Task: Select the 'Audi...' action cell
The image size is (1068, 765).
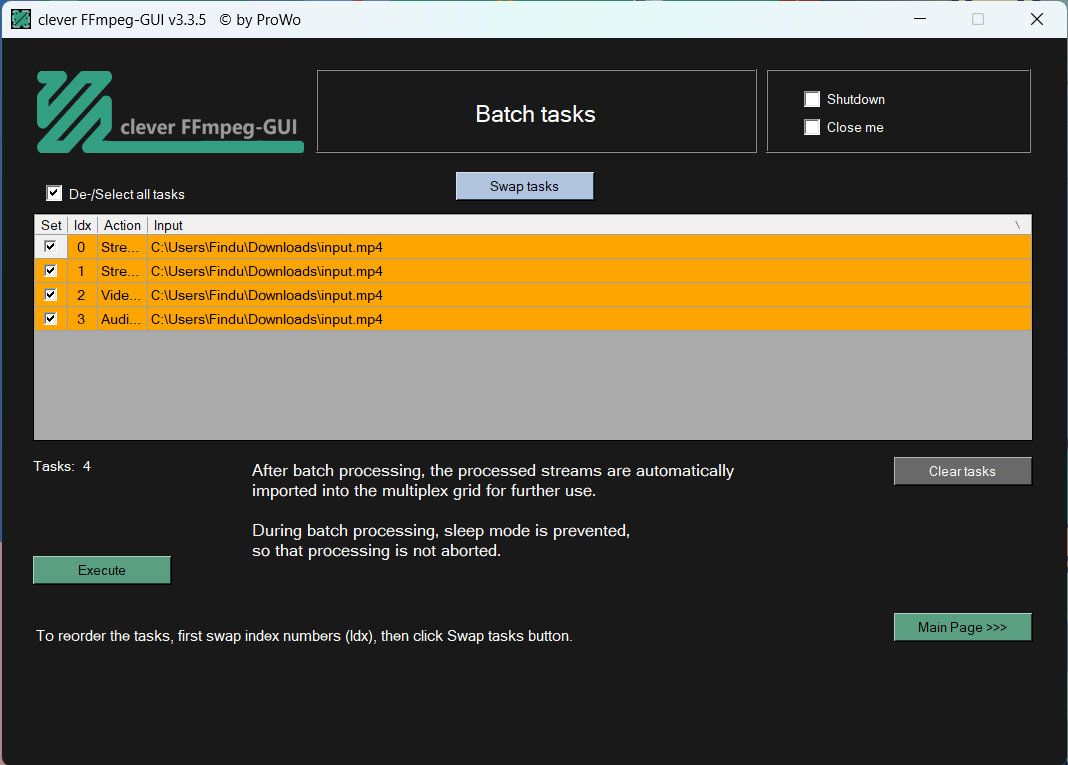Action: [122, 319]
